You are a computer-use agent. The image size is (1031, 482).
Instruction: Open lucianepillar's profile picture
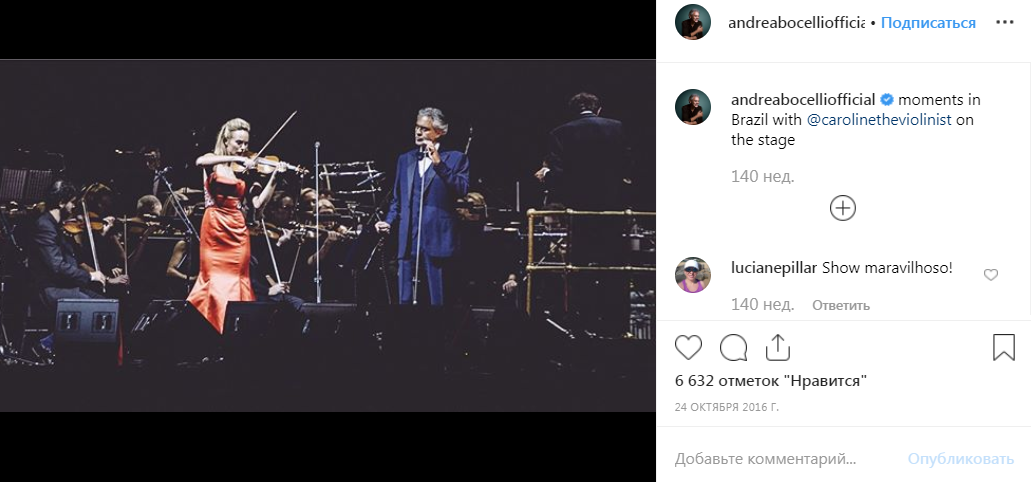pos(693,274)
